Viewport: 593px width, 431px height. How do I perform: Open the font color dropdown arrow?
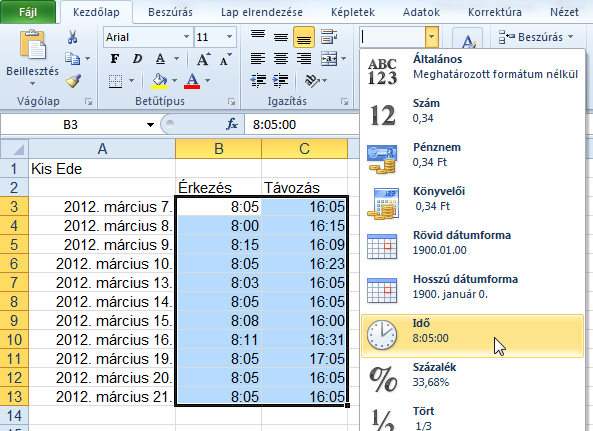click(x=207, y=81)
